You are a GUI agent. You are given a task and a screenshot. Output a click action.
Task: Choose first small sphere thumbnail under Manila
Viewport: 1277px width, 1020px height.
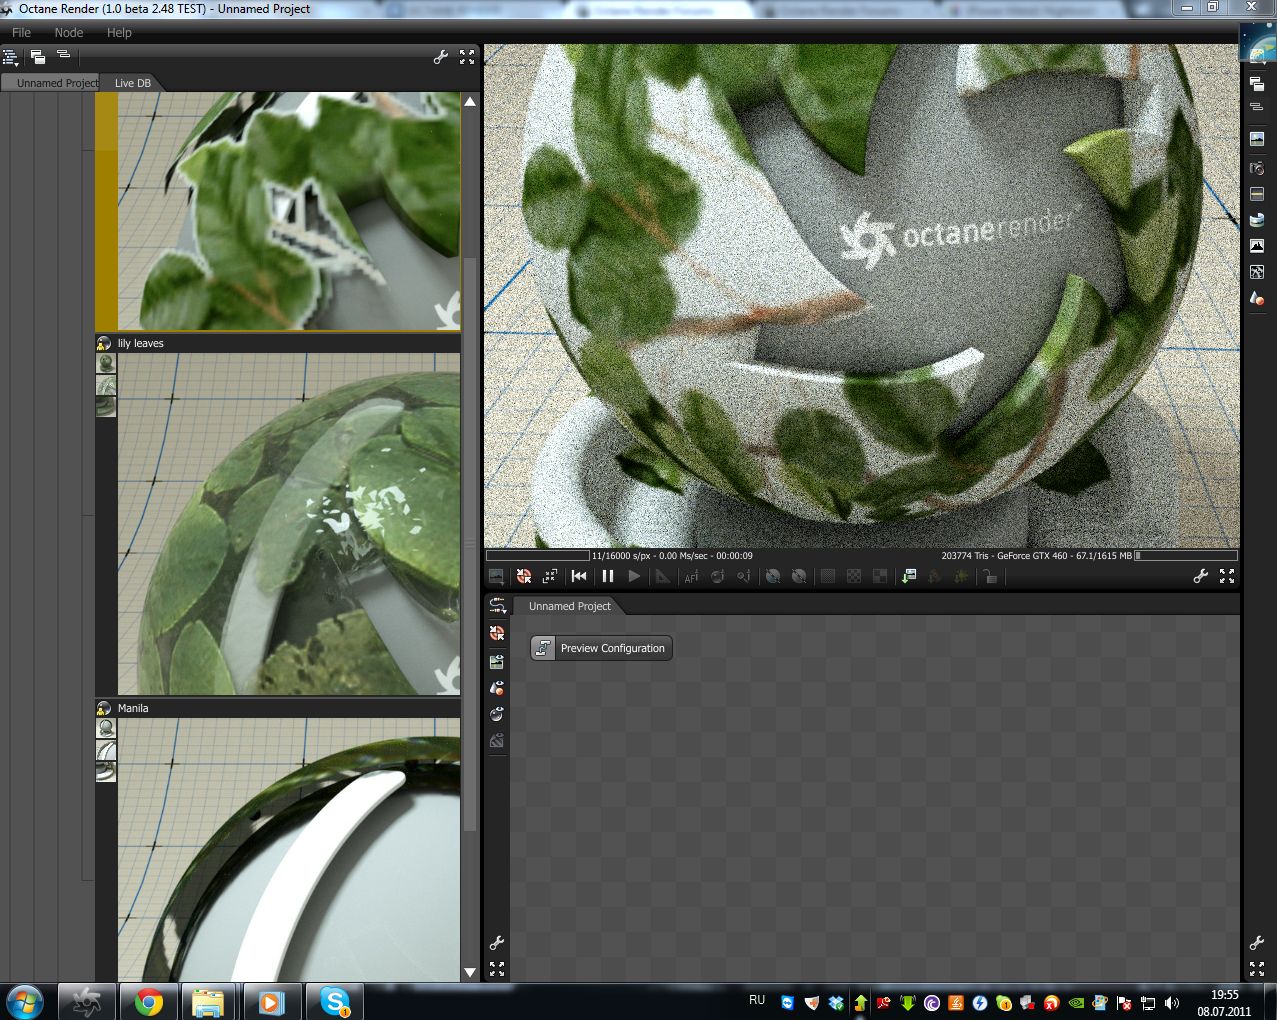pos(106,728)
